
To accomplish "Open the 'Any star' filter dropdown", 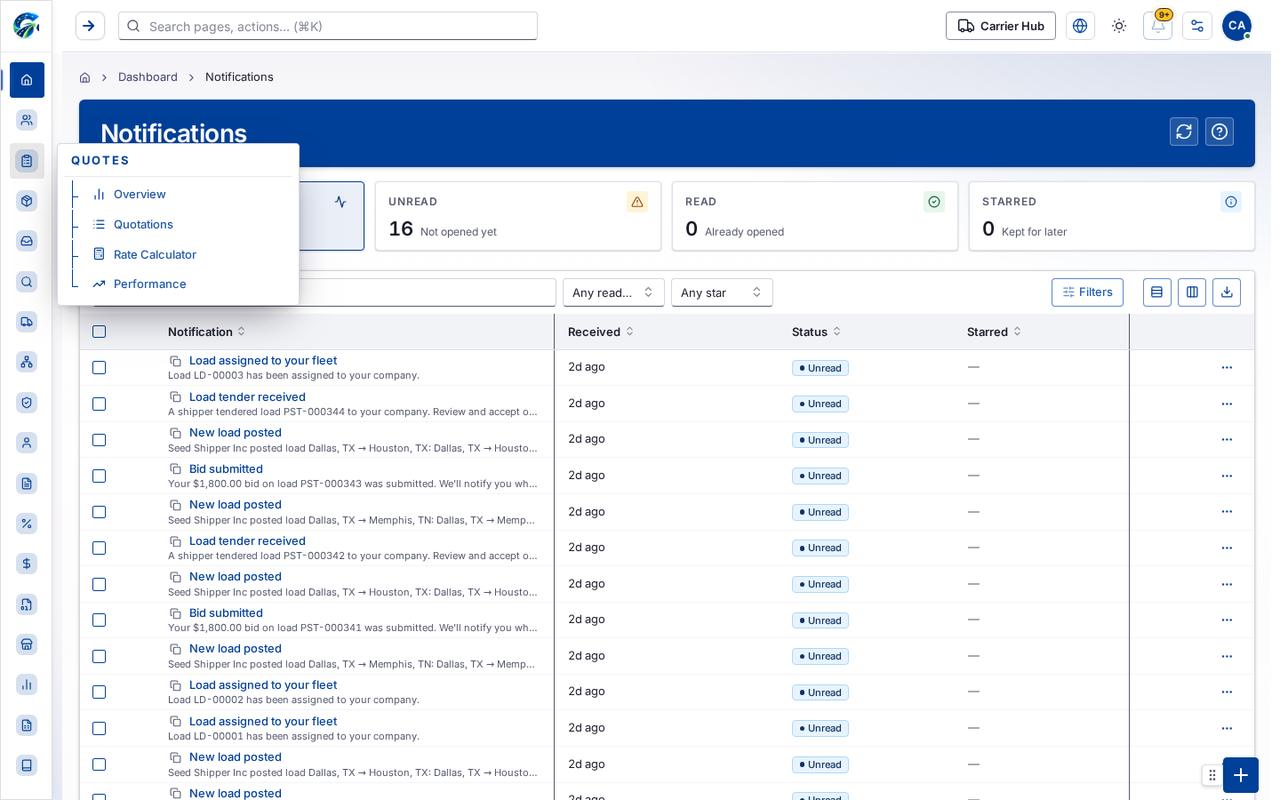I will pyautogui.click(x=722, y=292).
